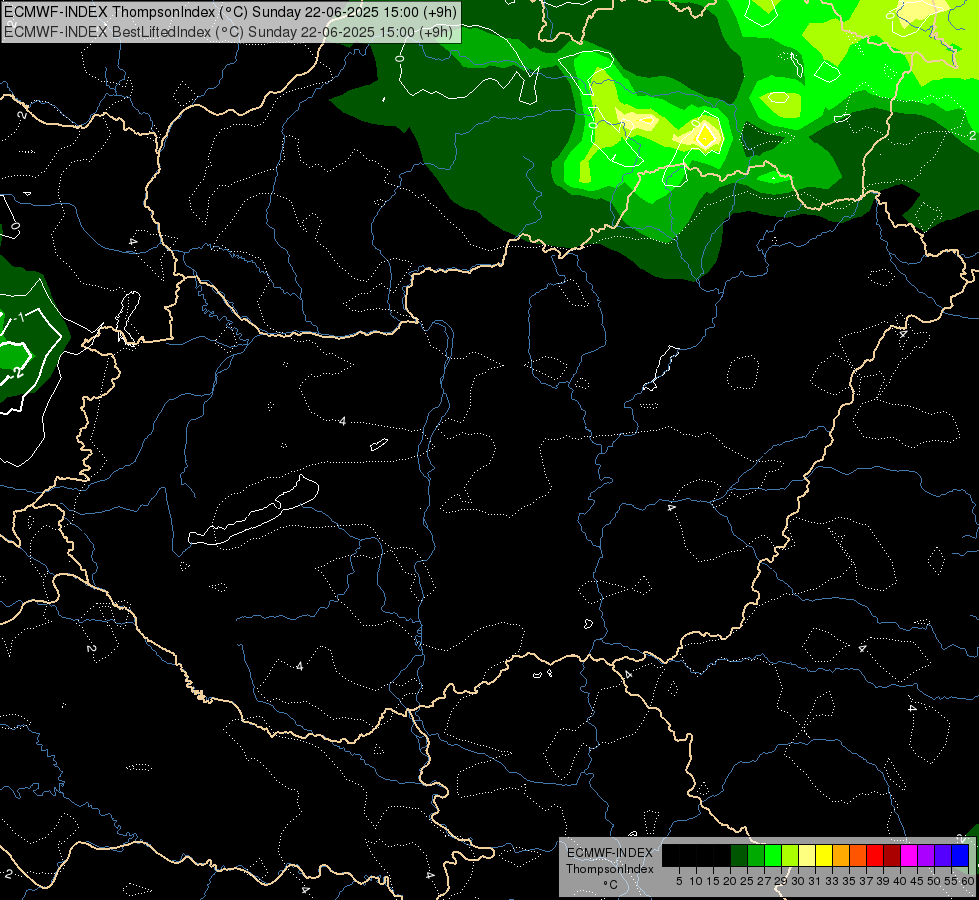Click the legend tick label 25
The image size is (979, 900).
747,881
